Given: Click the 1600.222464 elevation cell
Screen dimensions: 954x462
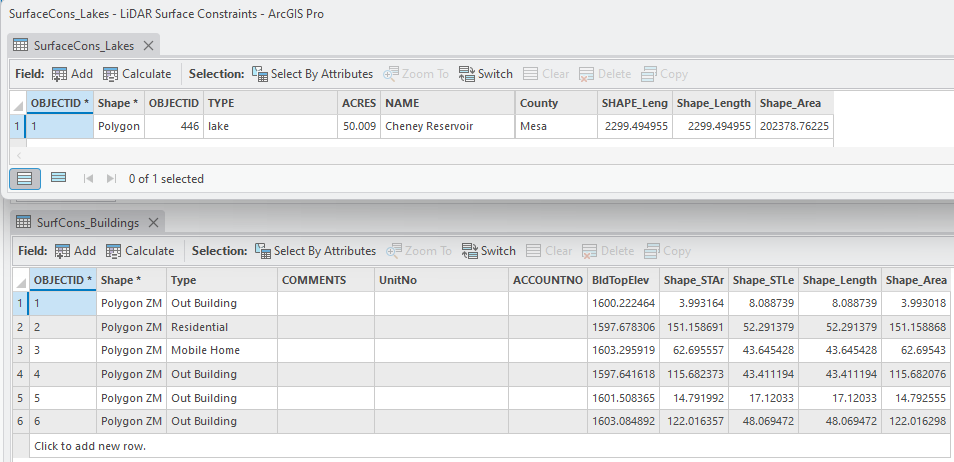Looking at the screenshot, I should [x=623, y=303].
